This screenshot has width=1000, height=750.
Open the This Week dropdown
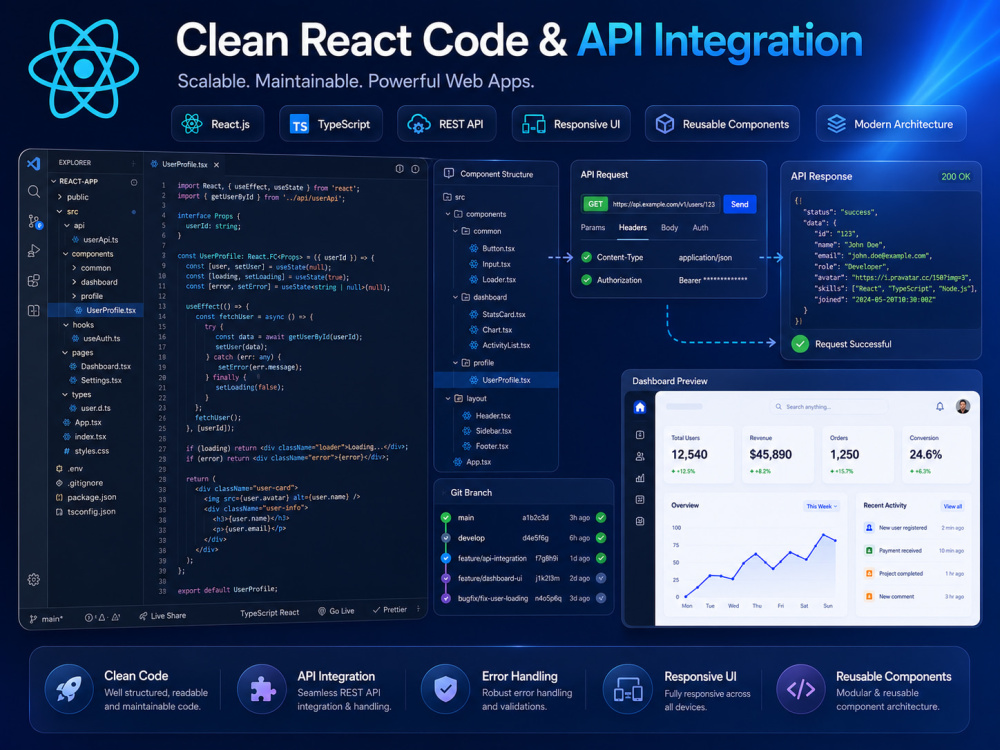[x=821, y=506]
